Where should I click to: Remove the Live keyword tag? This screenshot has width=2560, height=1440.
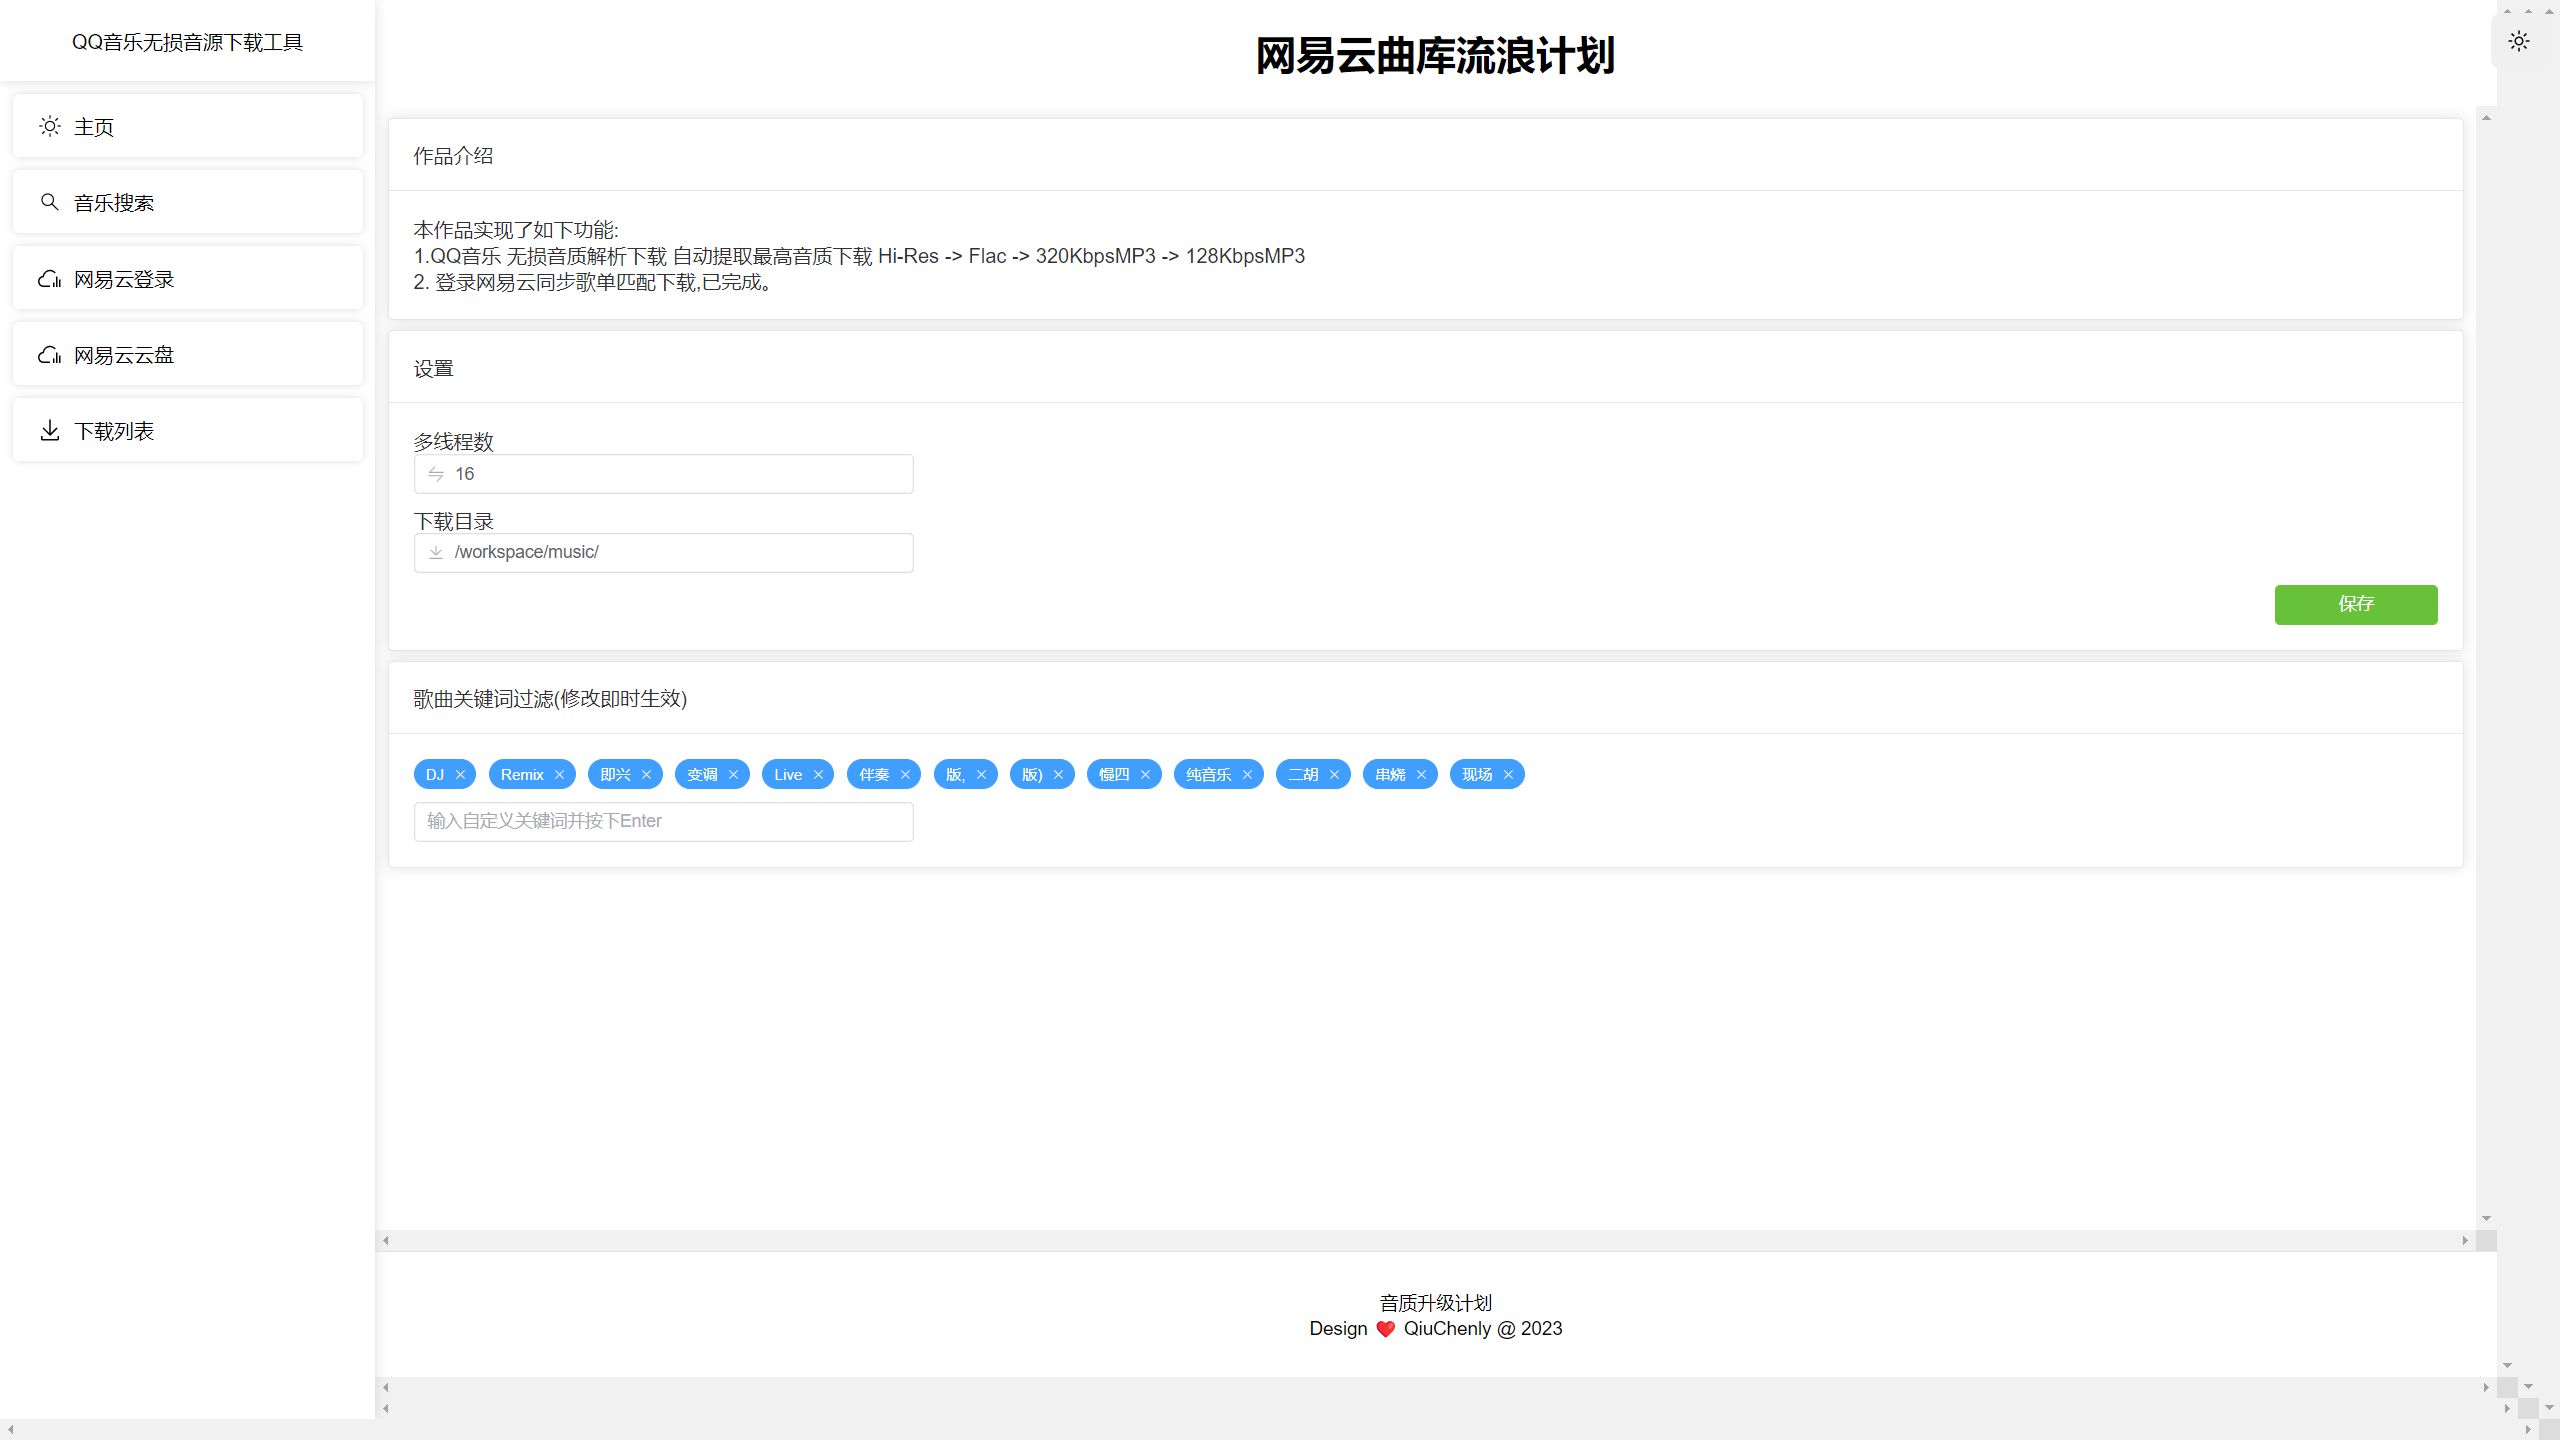click(x=818, y=775)
